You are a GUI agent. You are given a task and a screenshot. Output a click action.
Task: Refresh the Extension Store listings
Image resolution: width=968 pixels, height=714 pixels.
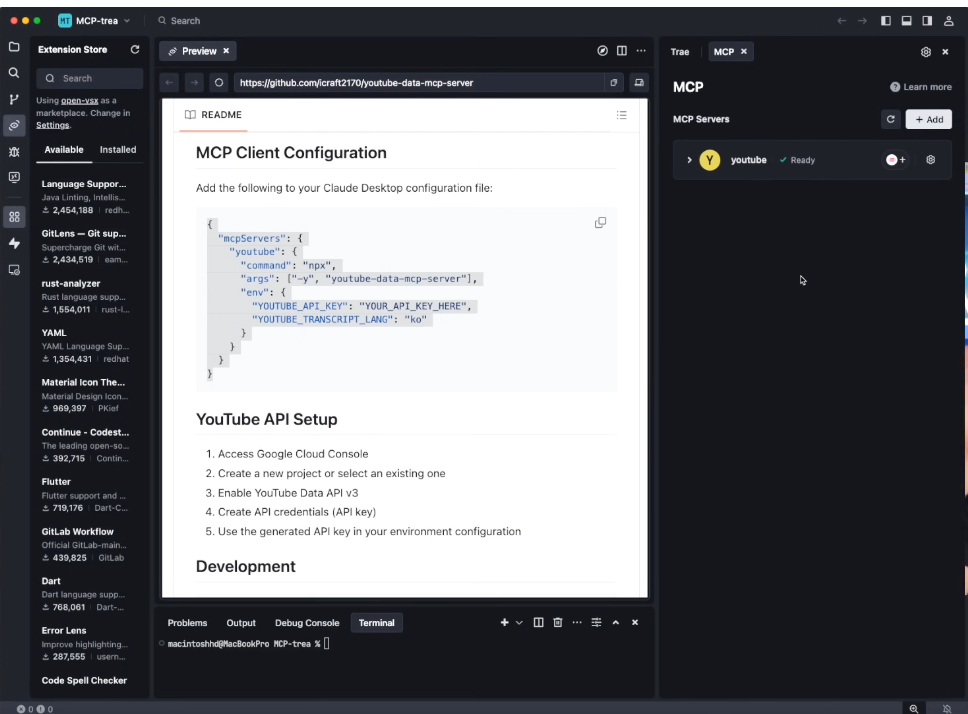[135, 49]
